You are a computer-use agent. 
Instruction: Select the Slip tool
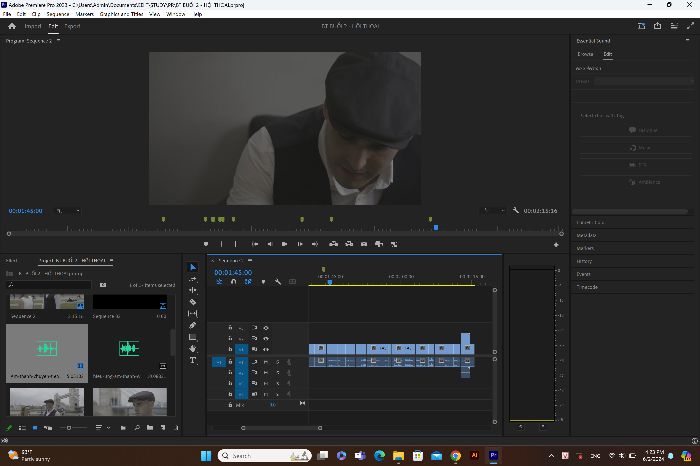193,313
